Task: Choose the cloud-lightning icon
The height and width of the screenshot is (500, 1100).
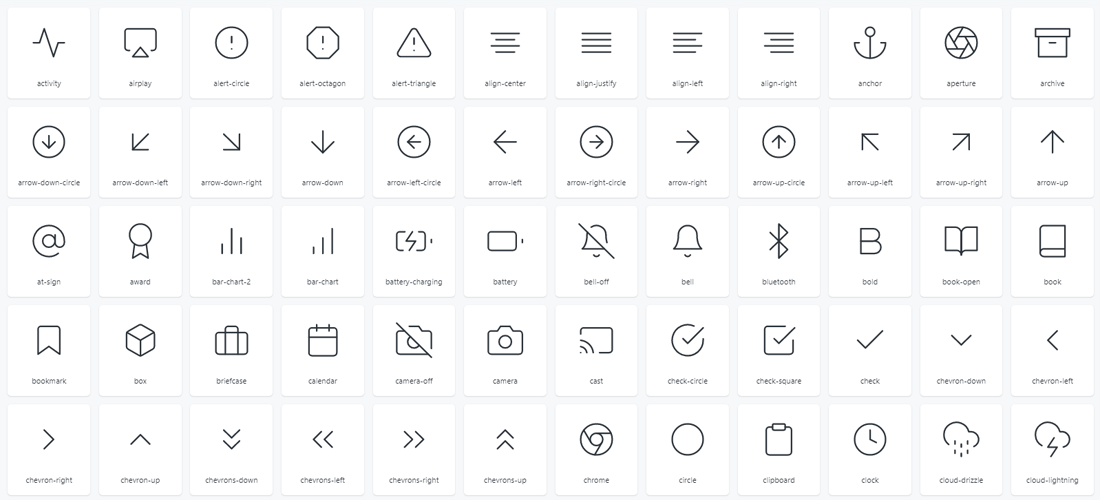Action: [x=1052, y=439]
